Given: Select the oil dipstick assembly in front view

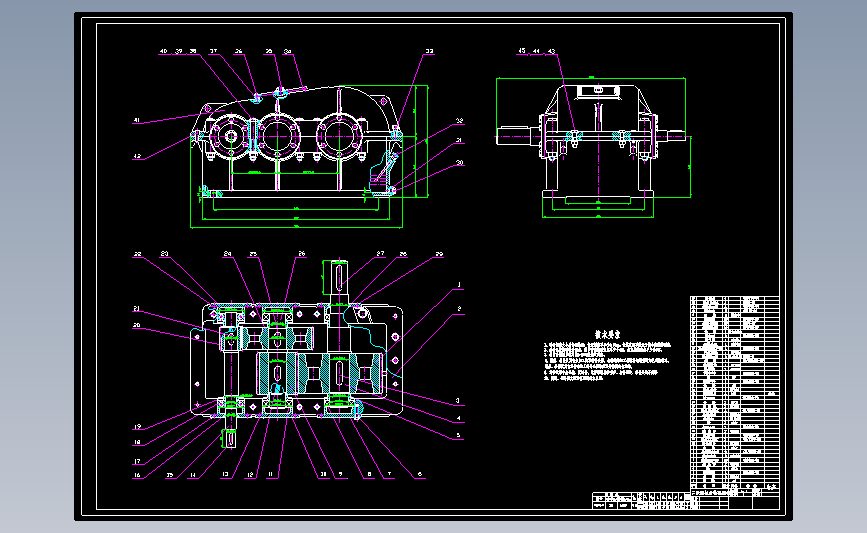Looking at the screenshot, I should [x=384, y=170].
